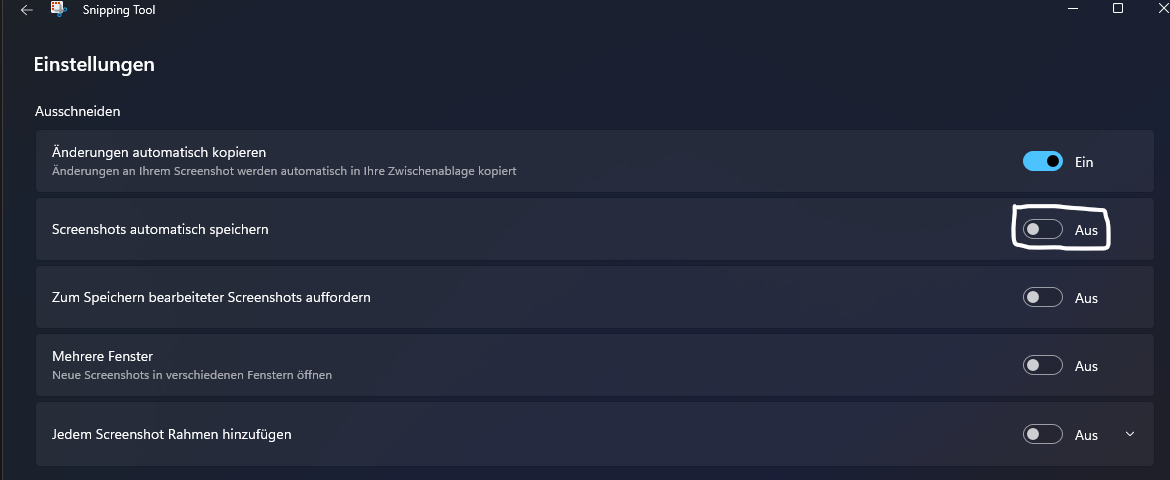Click the Ausschneiden section header

point(78,111)
